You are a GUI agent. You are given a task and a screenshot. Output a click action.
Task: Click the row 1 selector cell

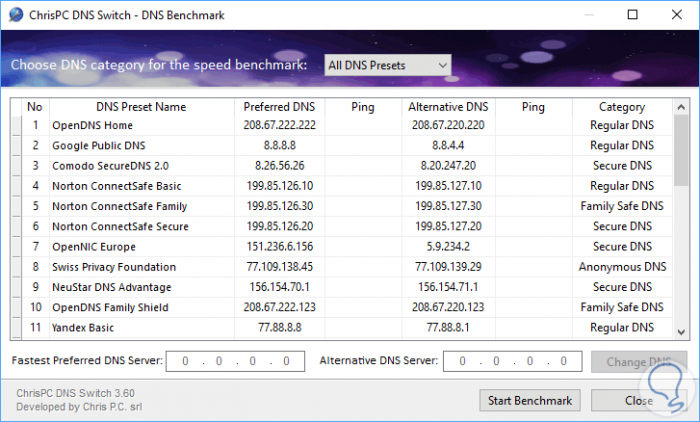click(x=16, y=125)
